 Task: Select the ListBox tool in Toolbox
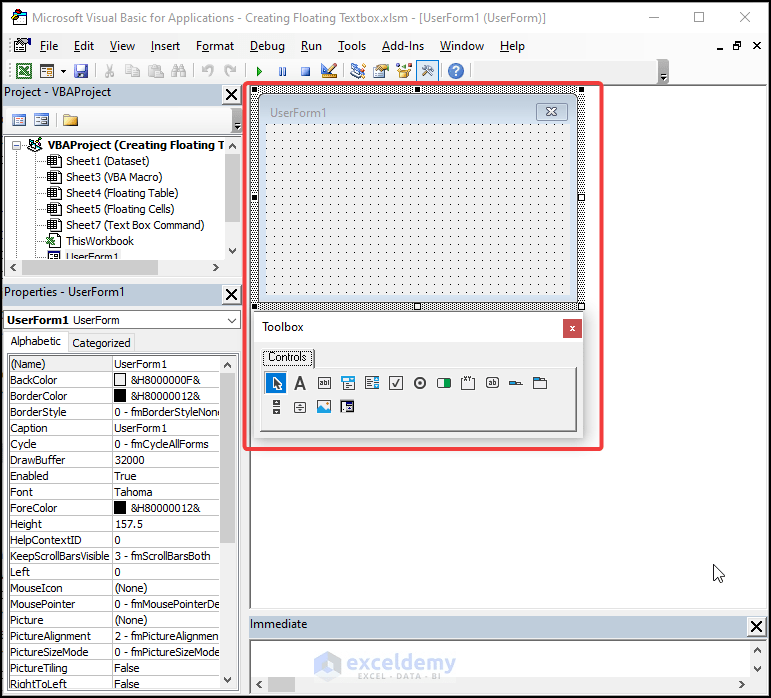point(372,383)
